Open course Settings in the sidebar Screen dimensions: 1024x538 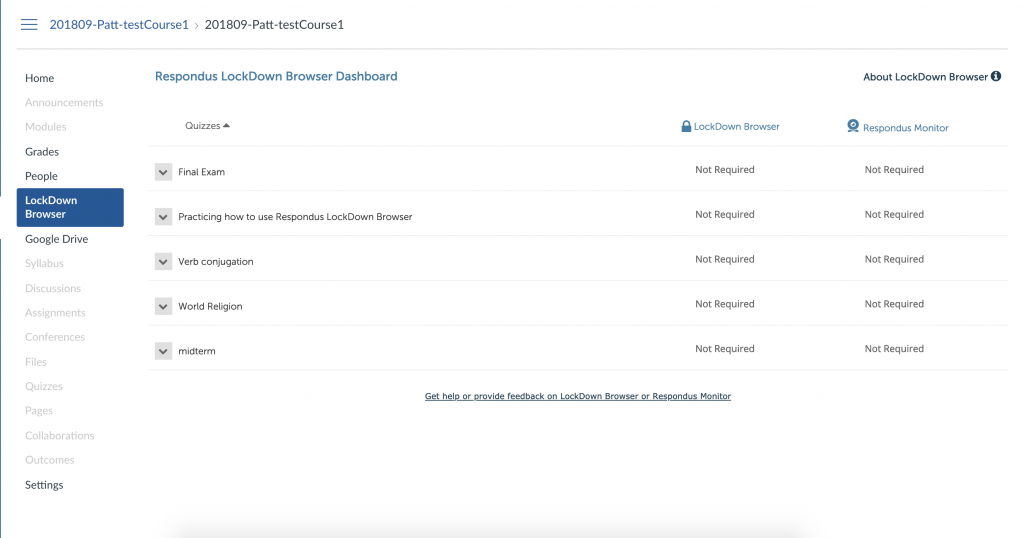pos(44,485)
